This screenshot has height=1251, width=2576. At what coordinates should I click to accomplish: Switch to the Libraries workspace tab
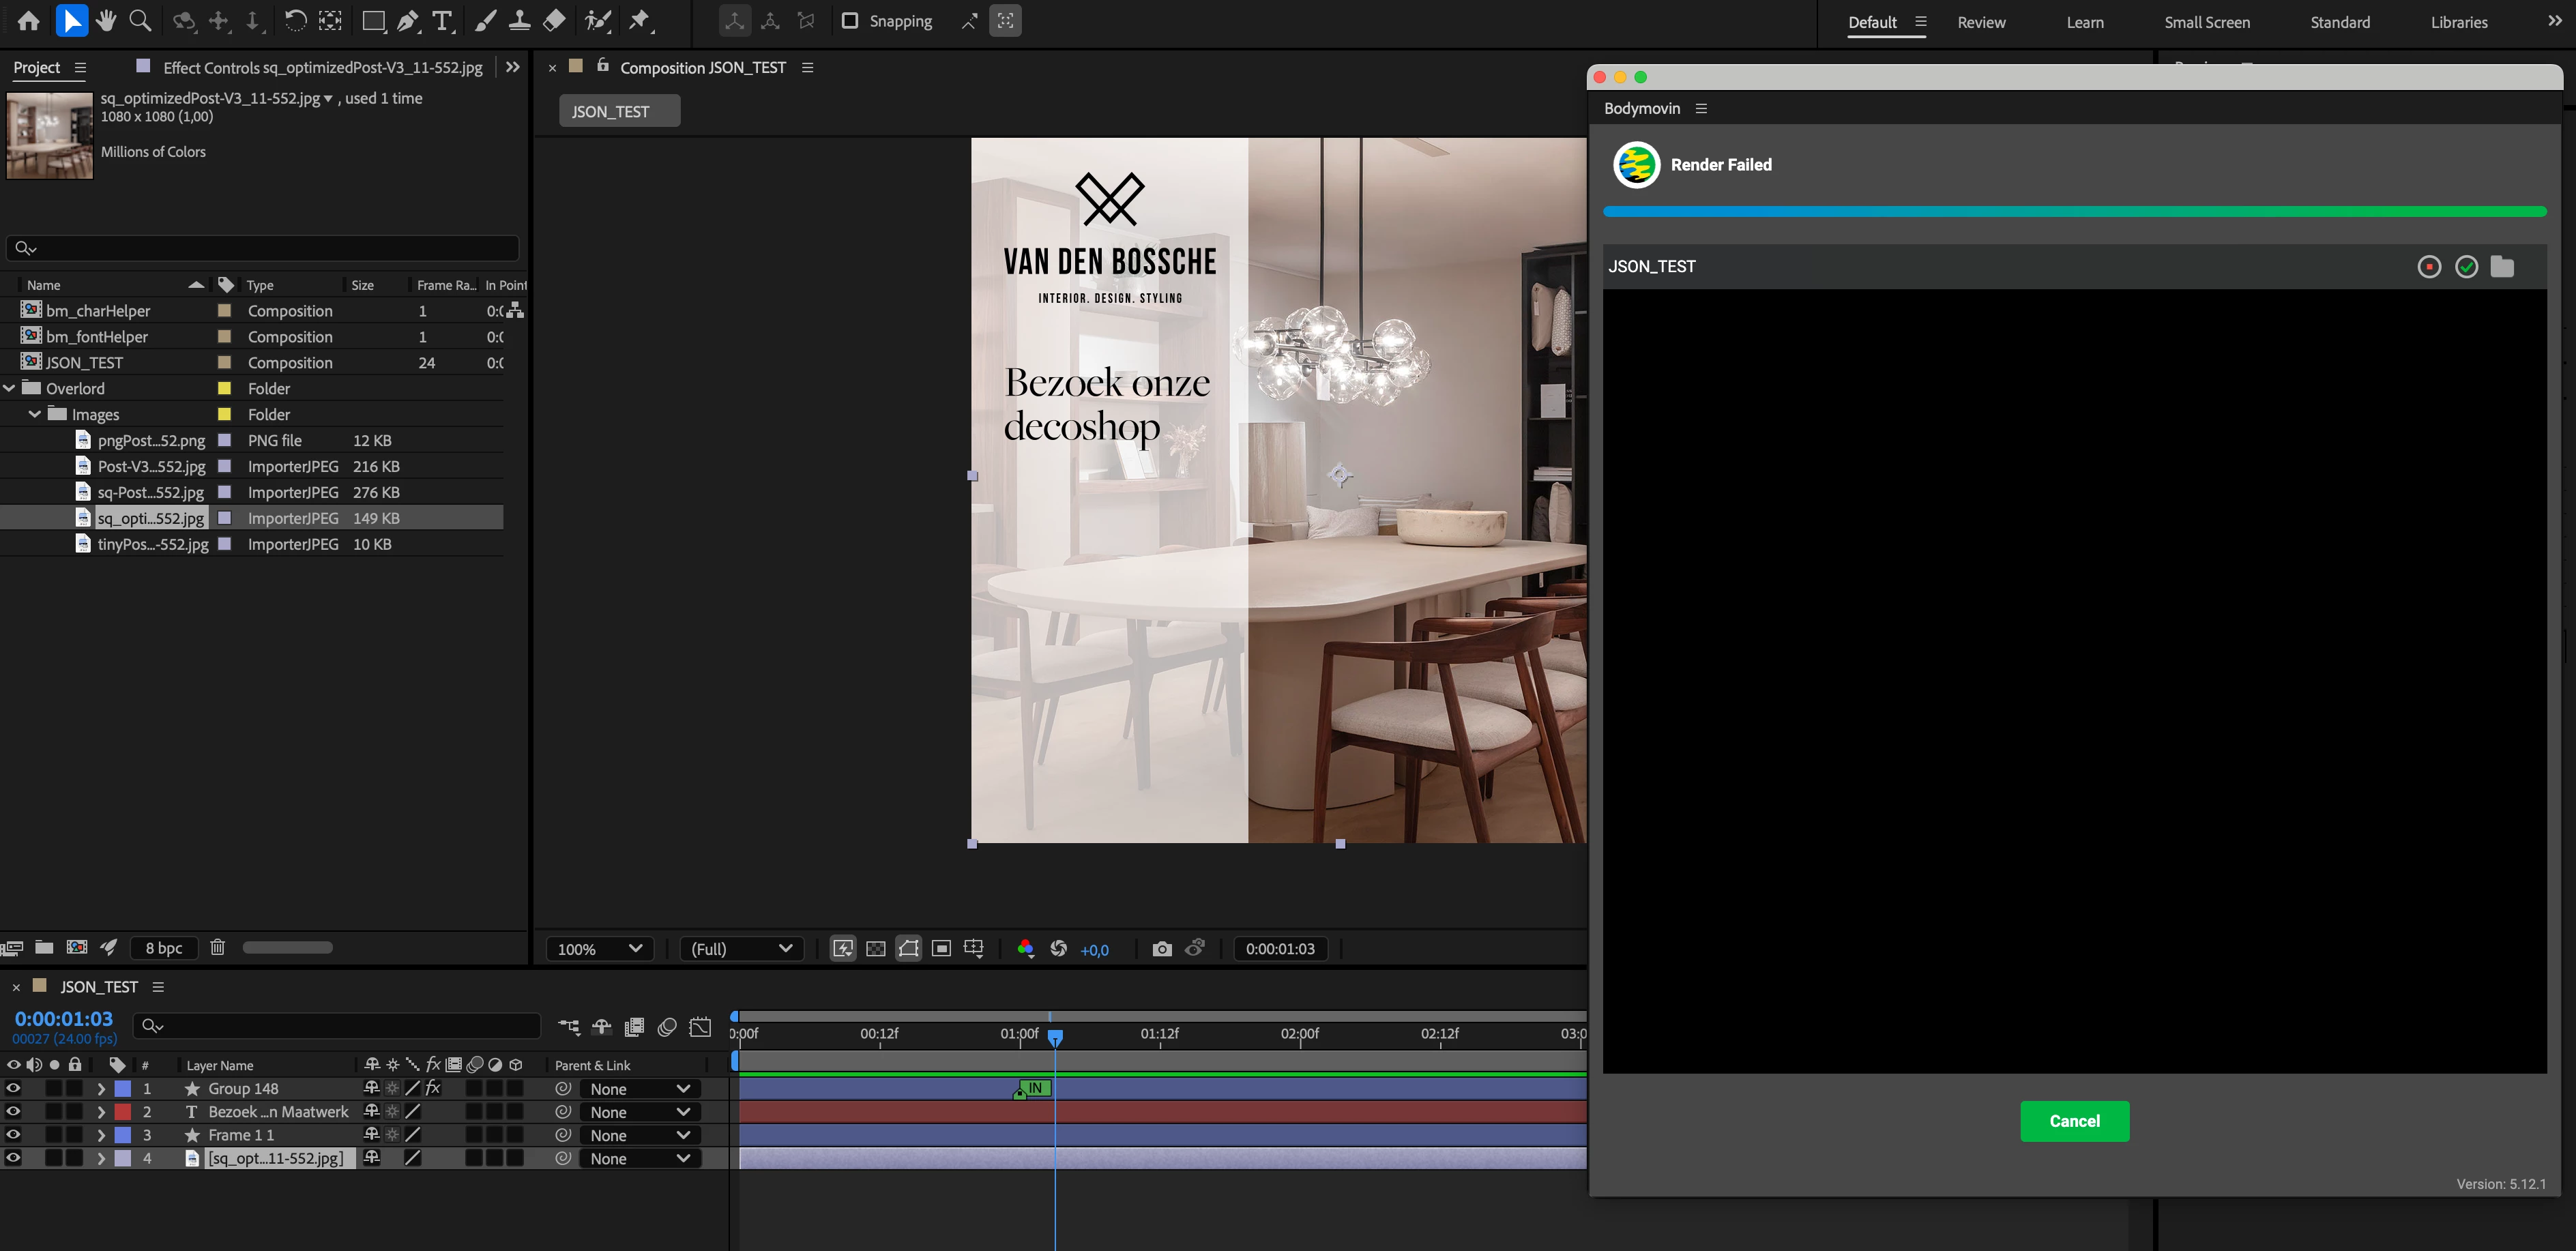pyautogui.click(x=2458, y=22)
